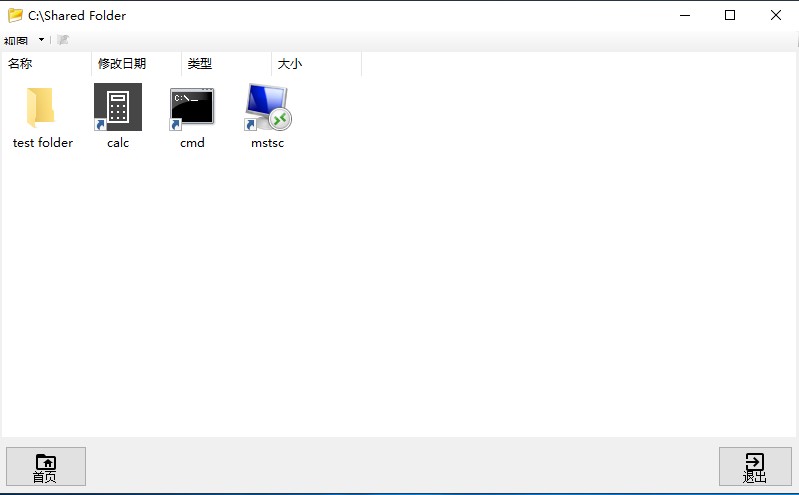Select the cmd shortcut icon
Screen dimensions: 799x495
coord(192,108)
